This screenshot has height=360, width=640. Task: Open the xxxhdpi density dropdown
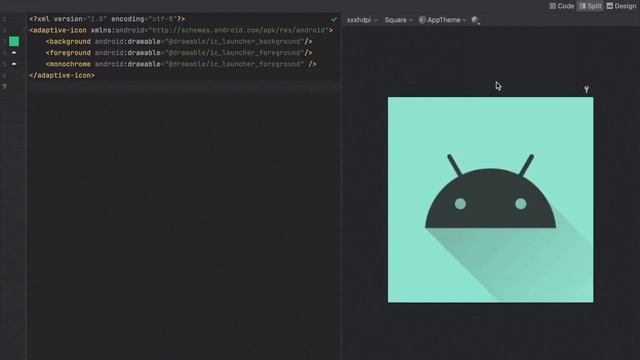362,20
